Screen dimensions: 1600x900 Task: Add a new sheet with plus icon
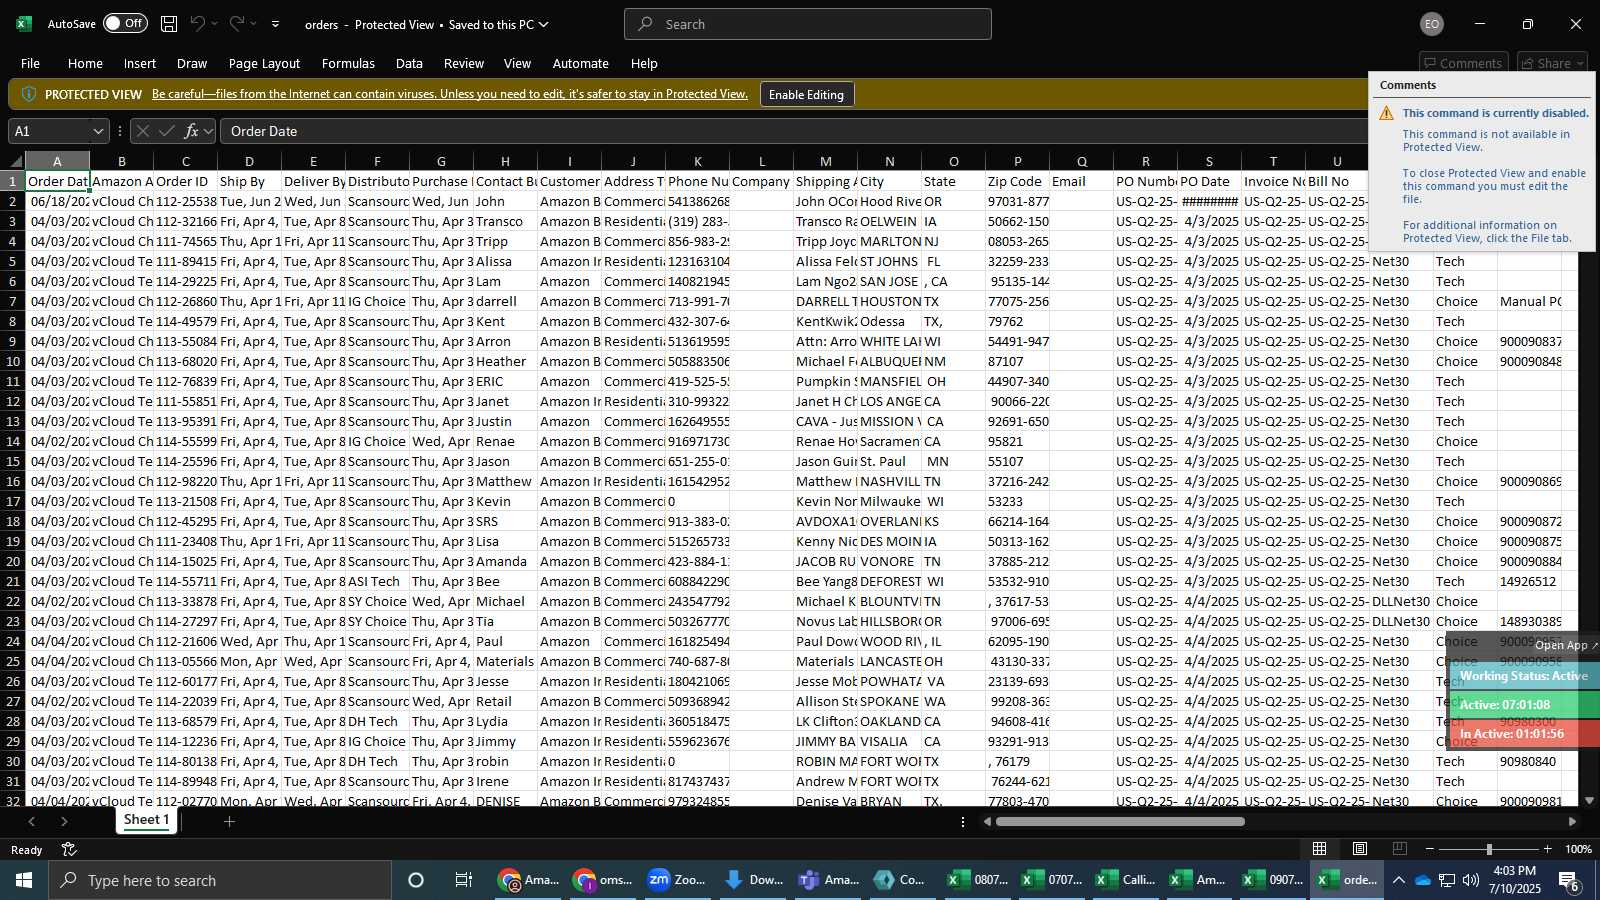[229, 821]
